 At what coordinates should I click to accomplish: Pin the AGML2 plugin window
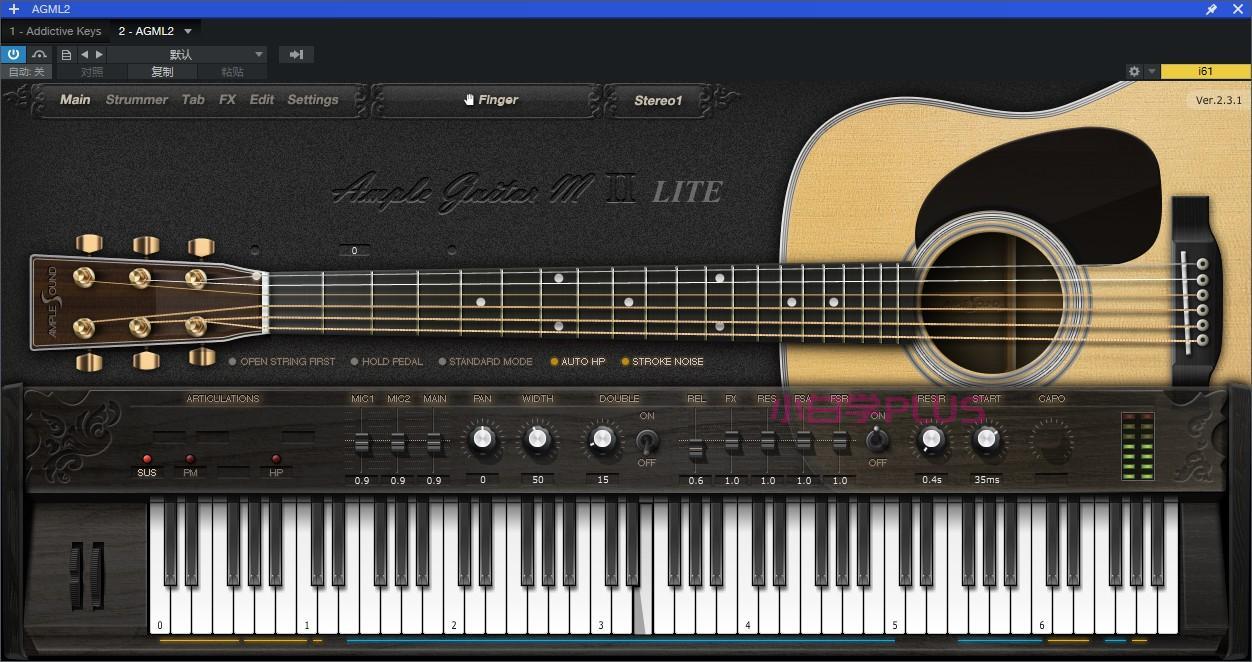[1211, 9]
